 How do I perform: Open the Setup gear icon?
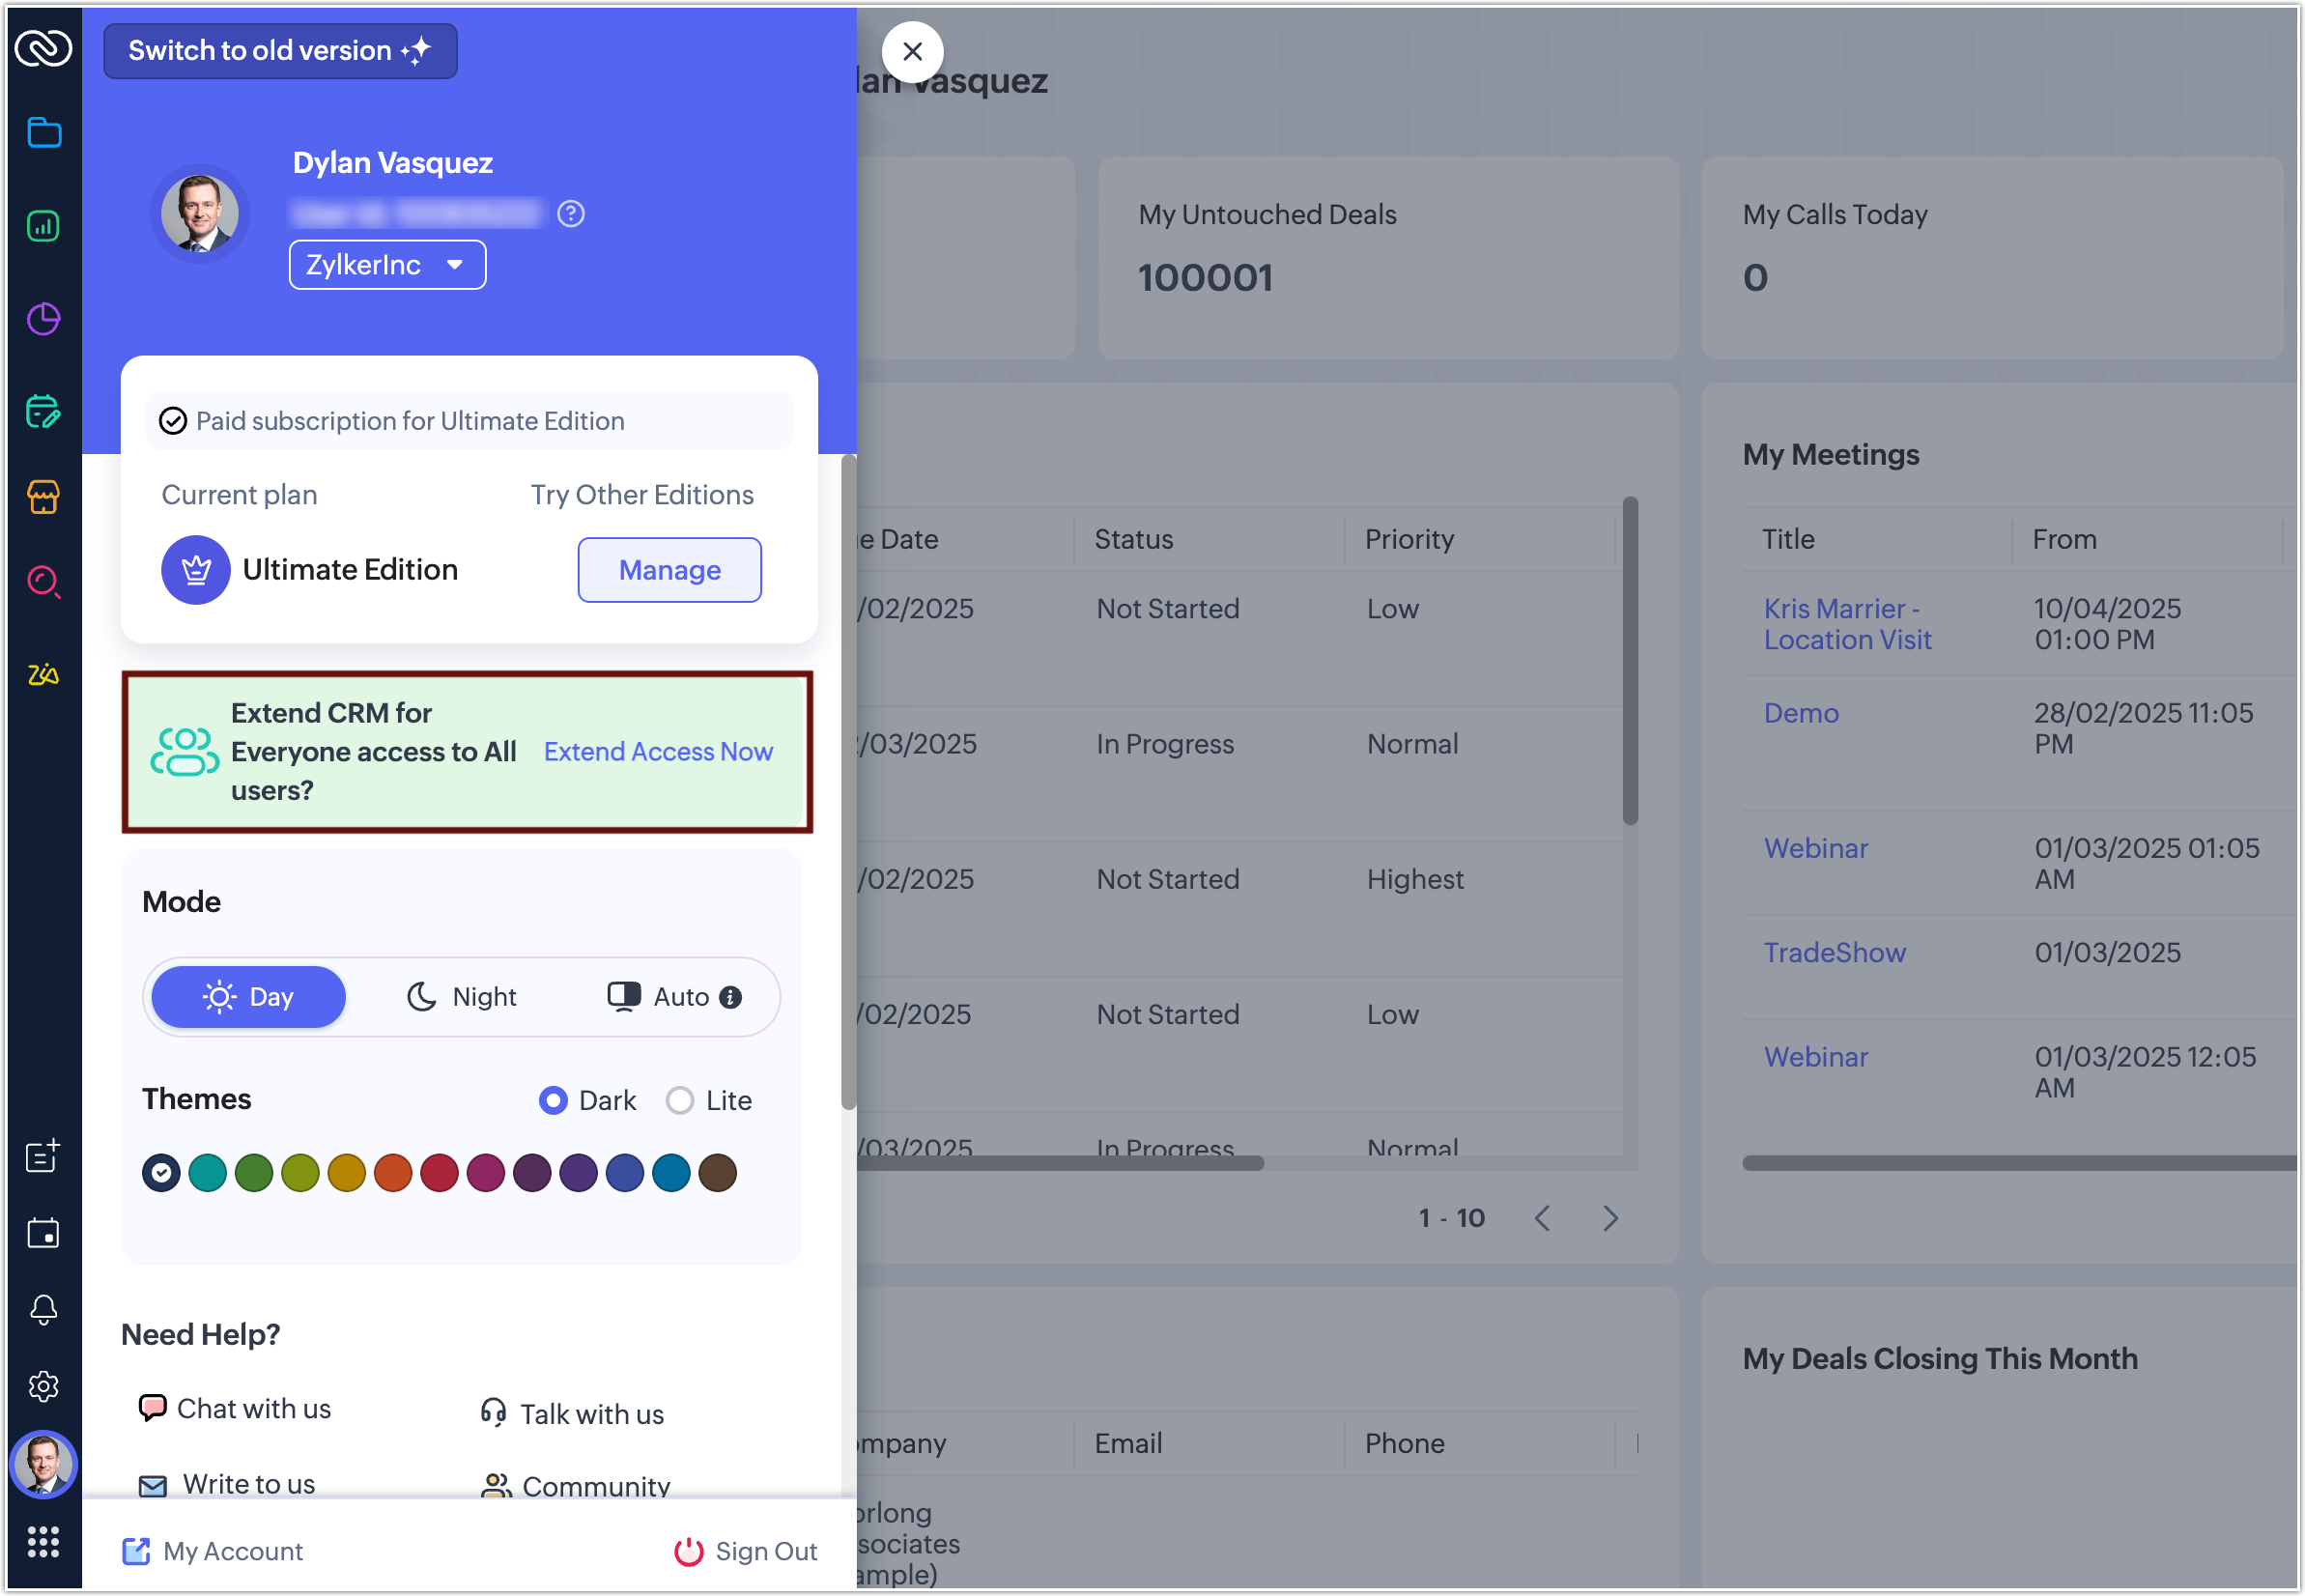44,1386
